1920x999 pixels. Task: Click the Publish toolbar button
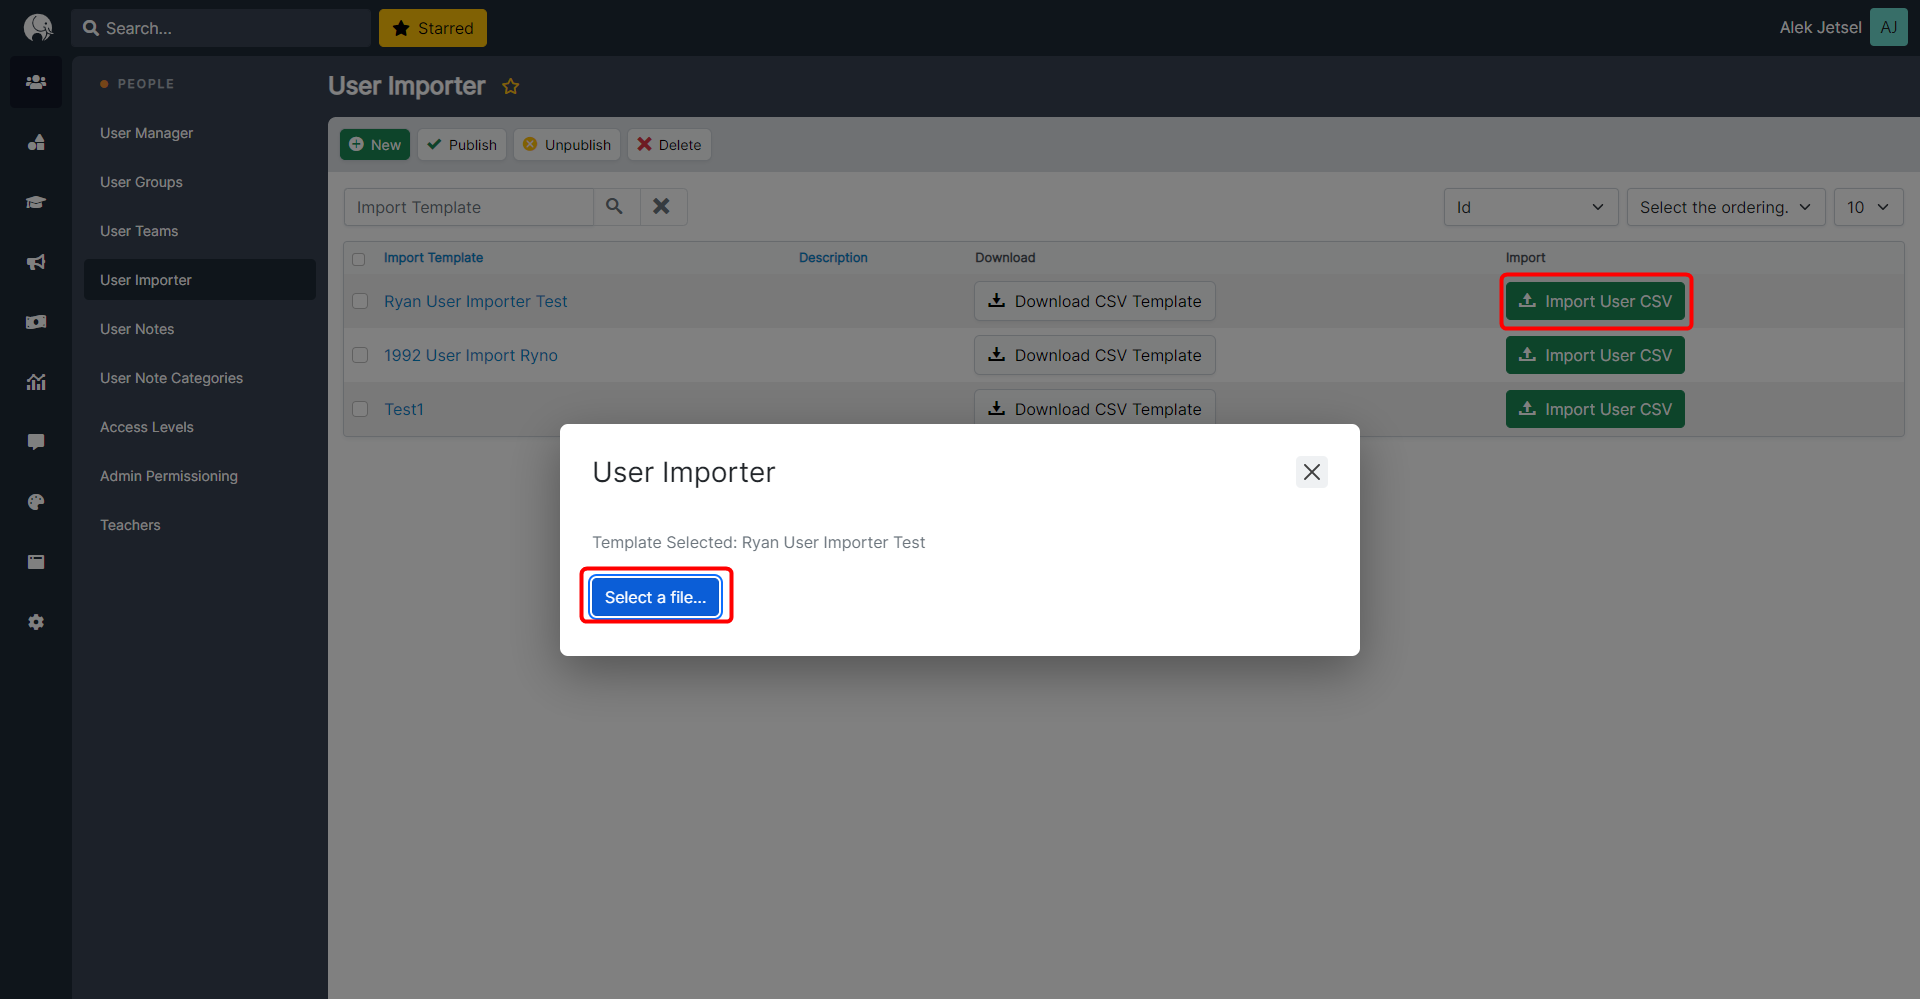coord(462,145)
